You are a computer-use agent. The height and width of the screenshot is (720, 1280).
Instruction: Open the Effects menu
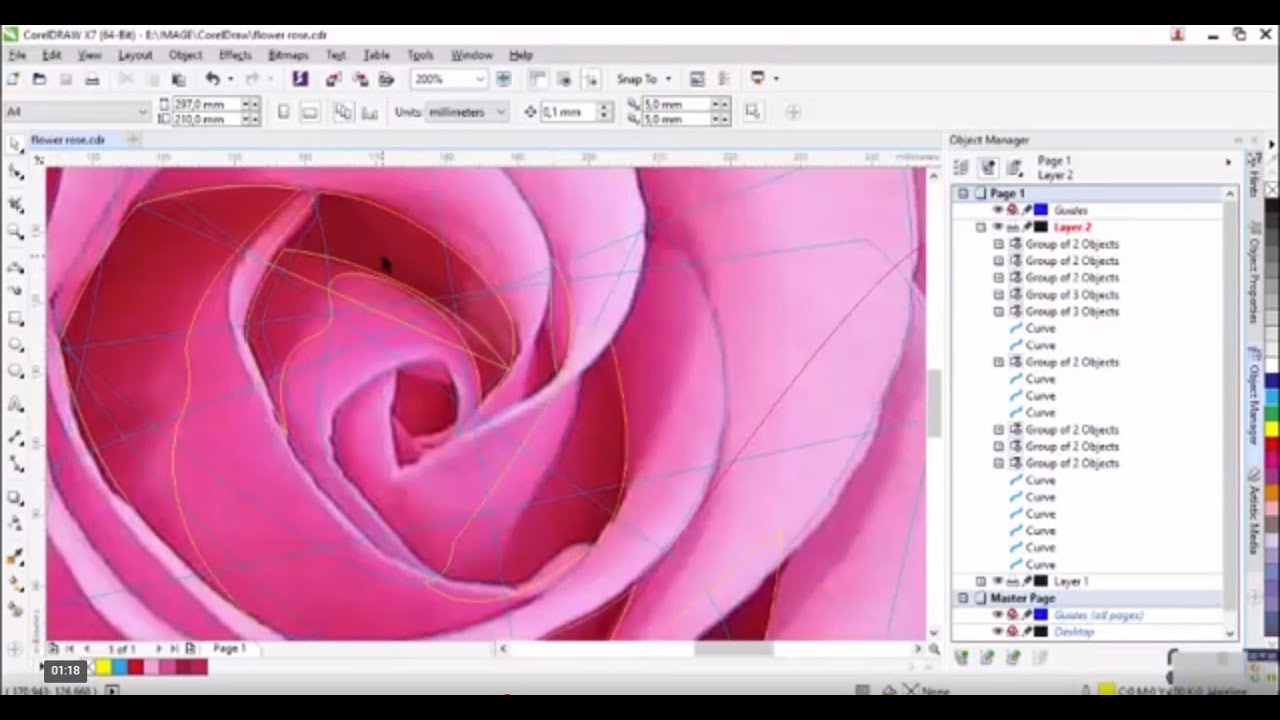(x=235, y=55)
